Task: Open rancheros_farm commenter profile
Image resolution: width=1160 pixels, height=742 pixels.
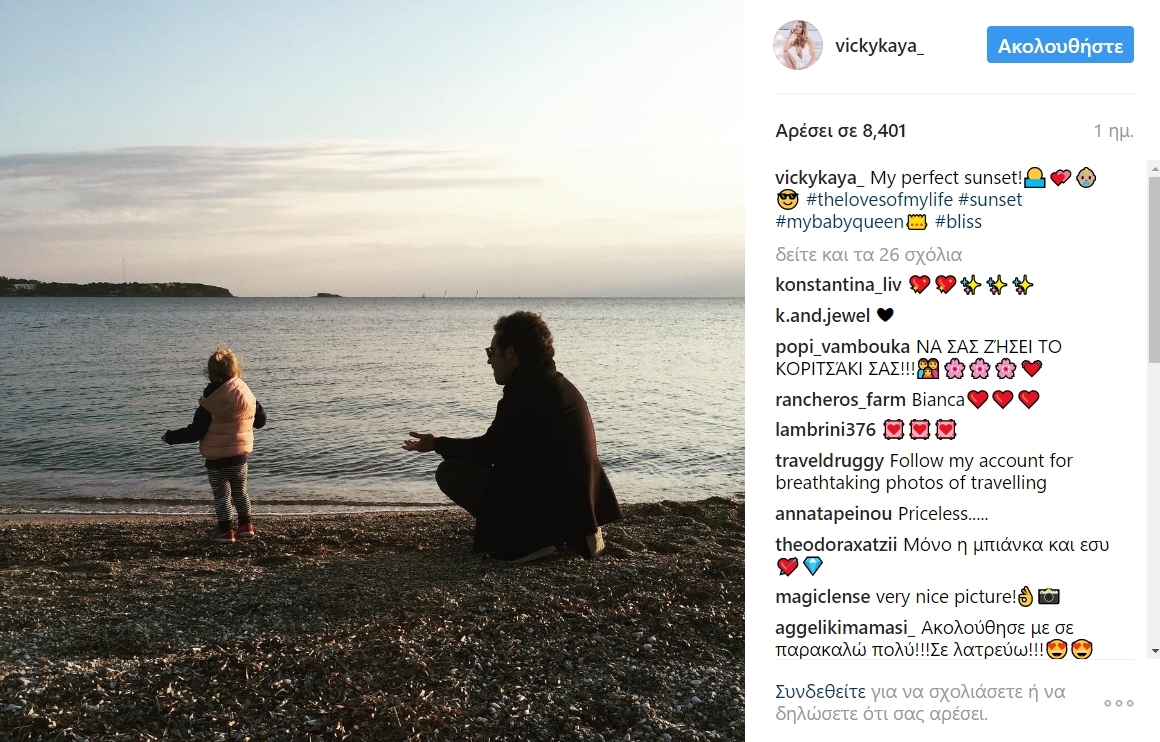Action: pos(840,399)
